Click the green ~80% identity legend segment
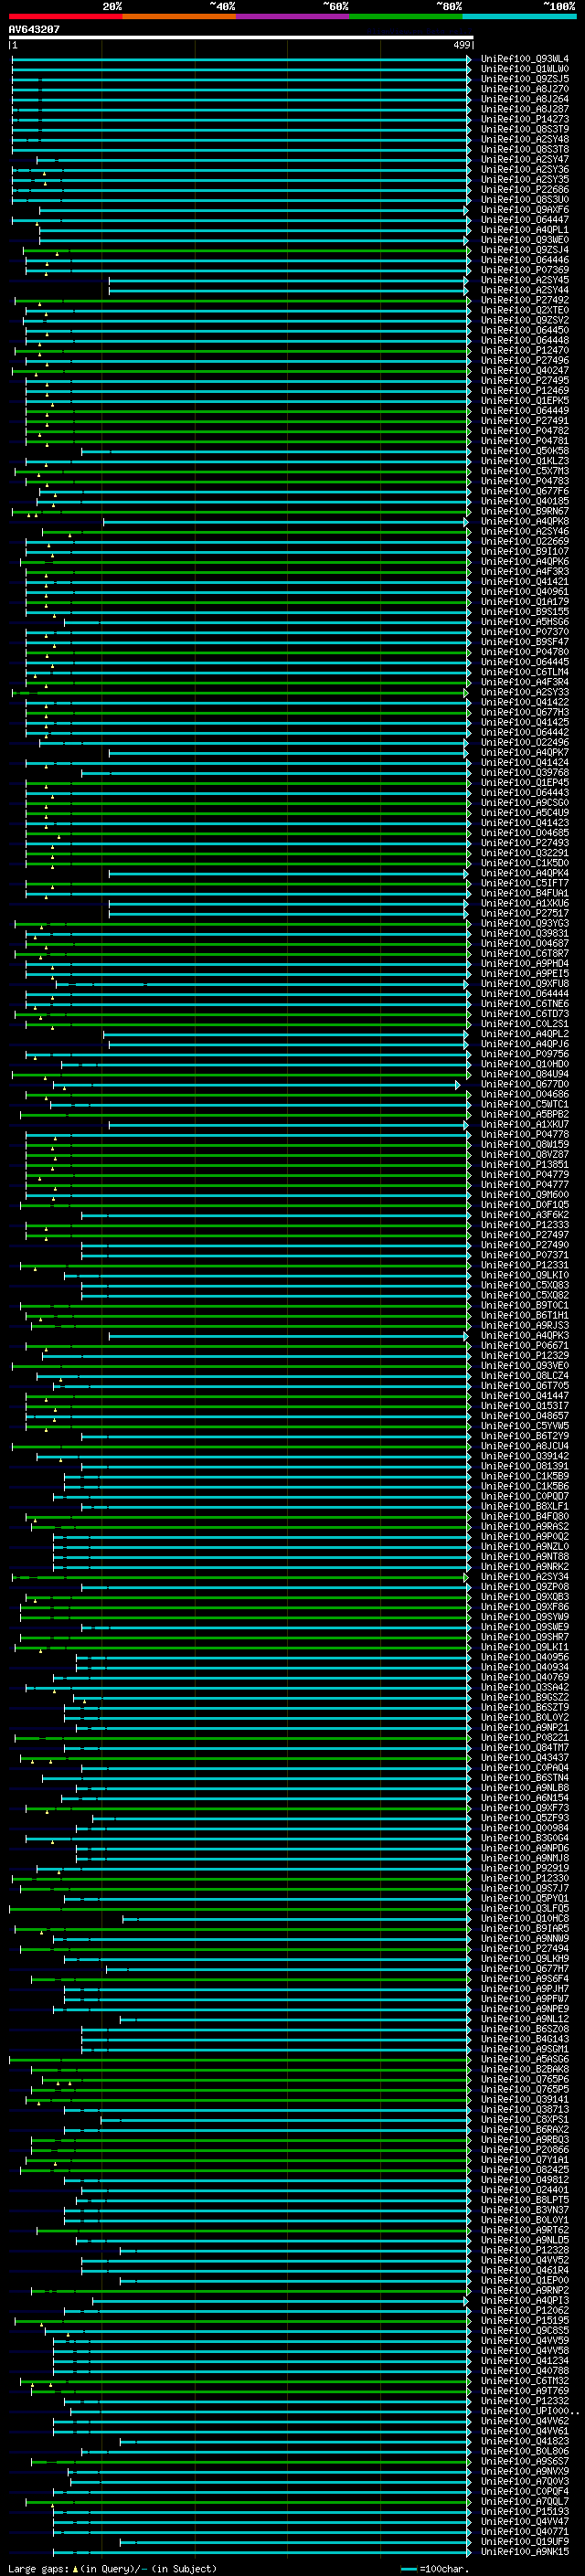 click(x=406, y=16)
